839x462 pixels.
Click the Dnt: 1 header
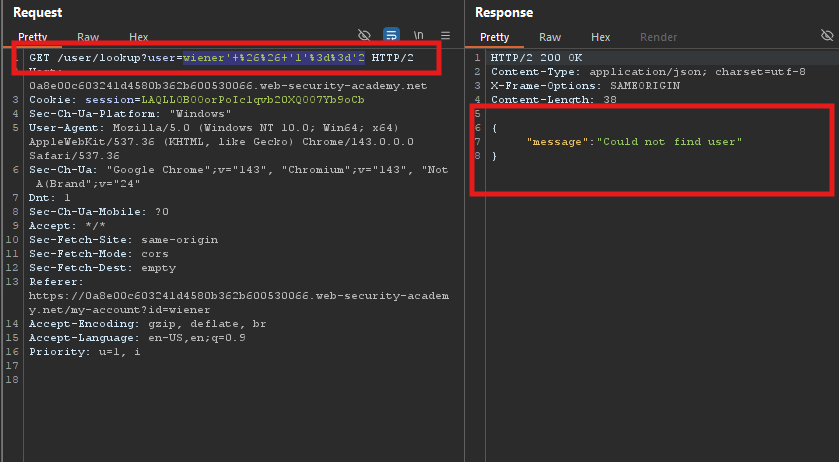coord(49,198)
